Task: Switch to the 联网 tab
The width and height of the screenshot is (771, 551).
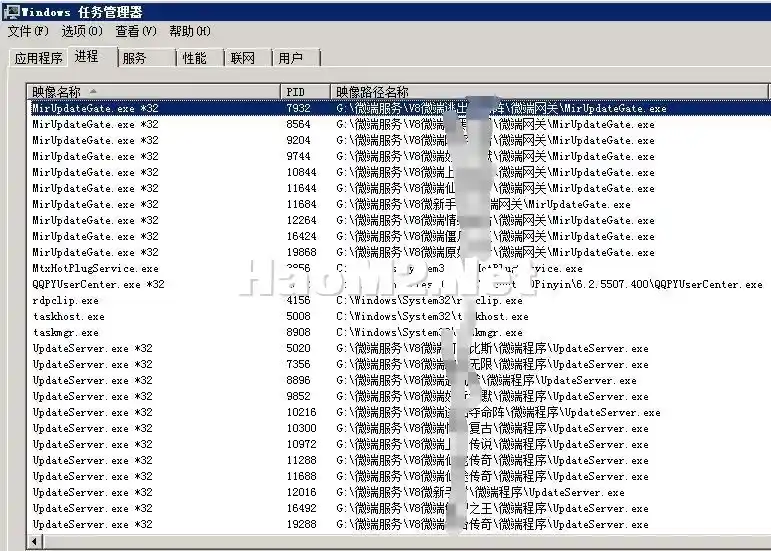Action: click(248, 58)
